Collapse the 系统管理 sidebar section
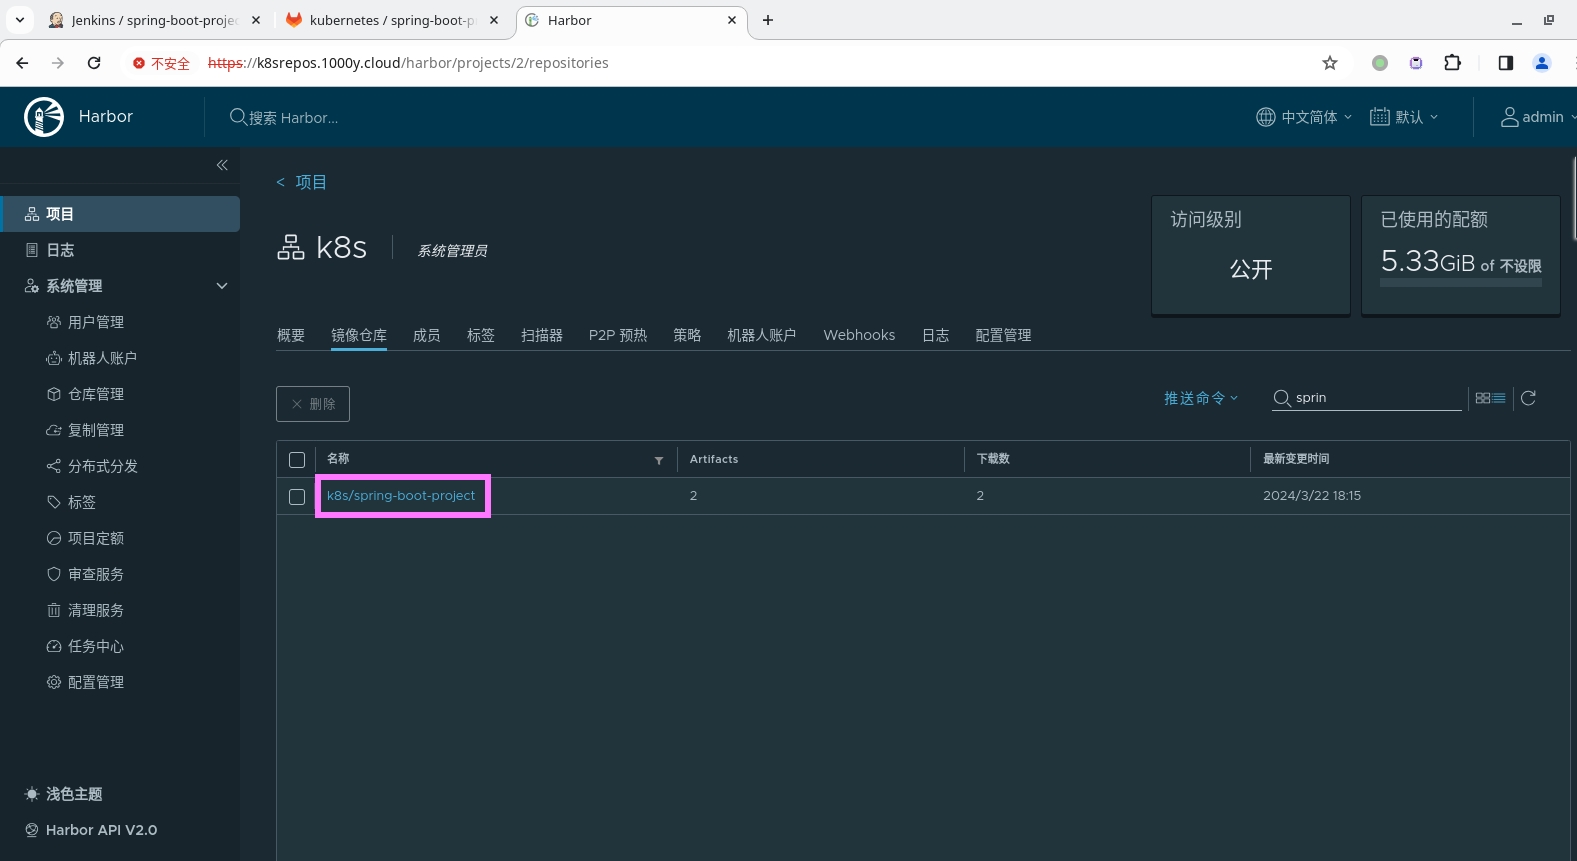Screen dimensions: 1577x861 coord(222,286)
